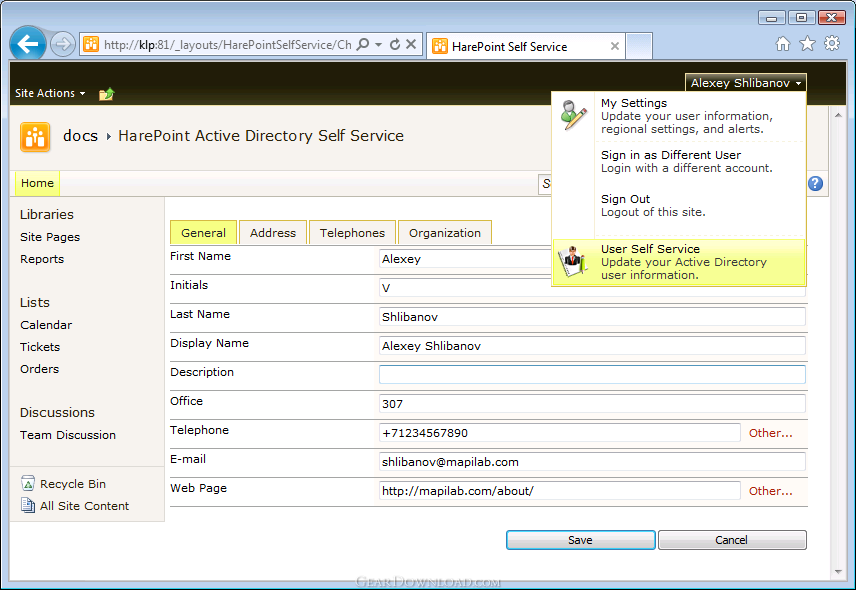
Task: Open the Recycle Bin link
Action: pyautogui.click(x=73, y=484)
